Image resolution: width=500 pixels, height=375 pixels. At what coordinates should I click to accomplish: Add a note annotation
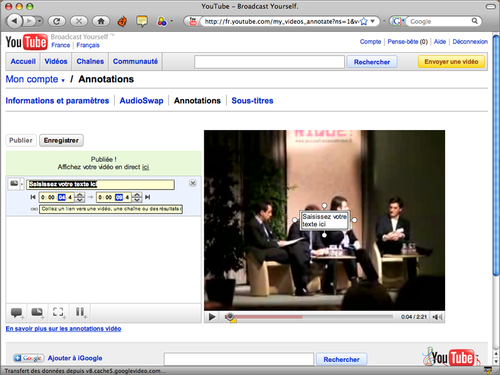click(37, 313)
